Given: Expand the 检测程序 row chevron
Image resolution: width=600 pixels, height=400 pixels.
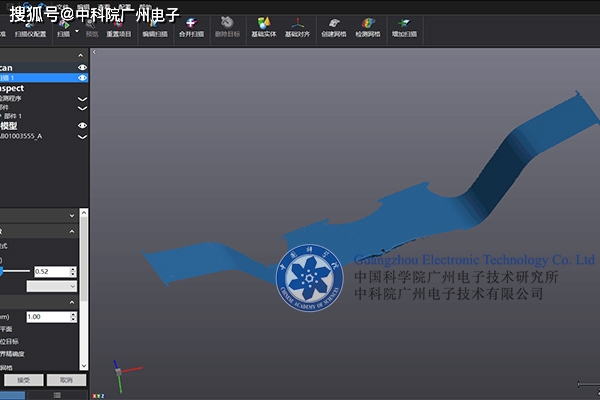Looking at the screenshot, I should pos(82,99).
